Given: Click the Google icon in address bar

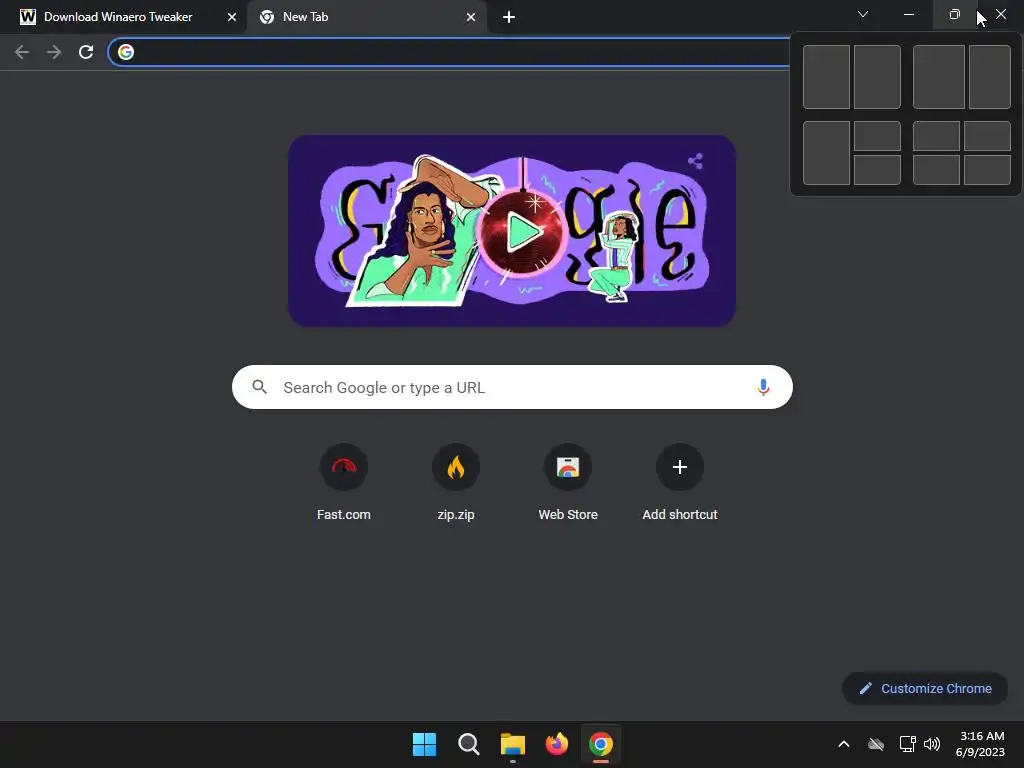Looking at the screenshot, I should coord(126,52).
